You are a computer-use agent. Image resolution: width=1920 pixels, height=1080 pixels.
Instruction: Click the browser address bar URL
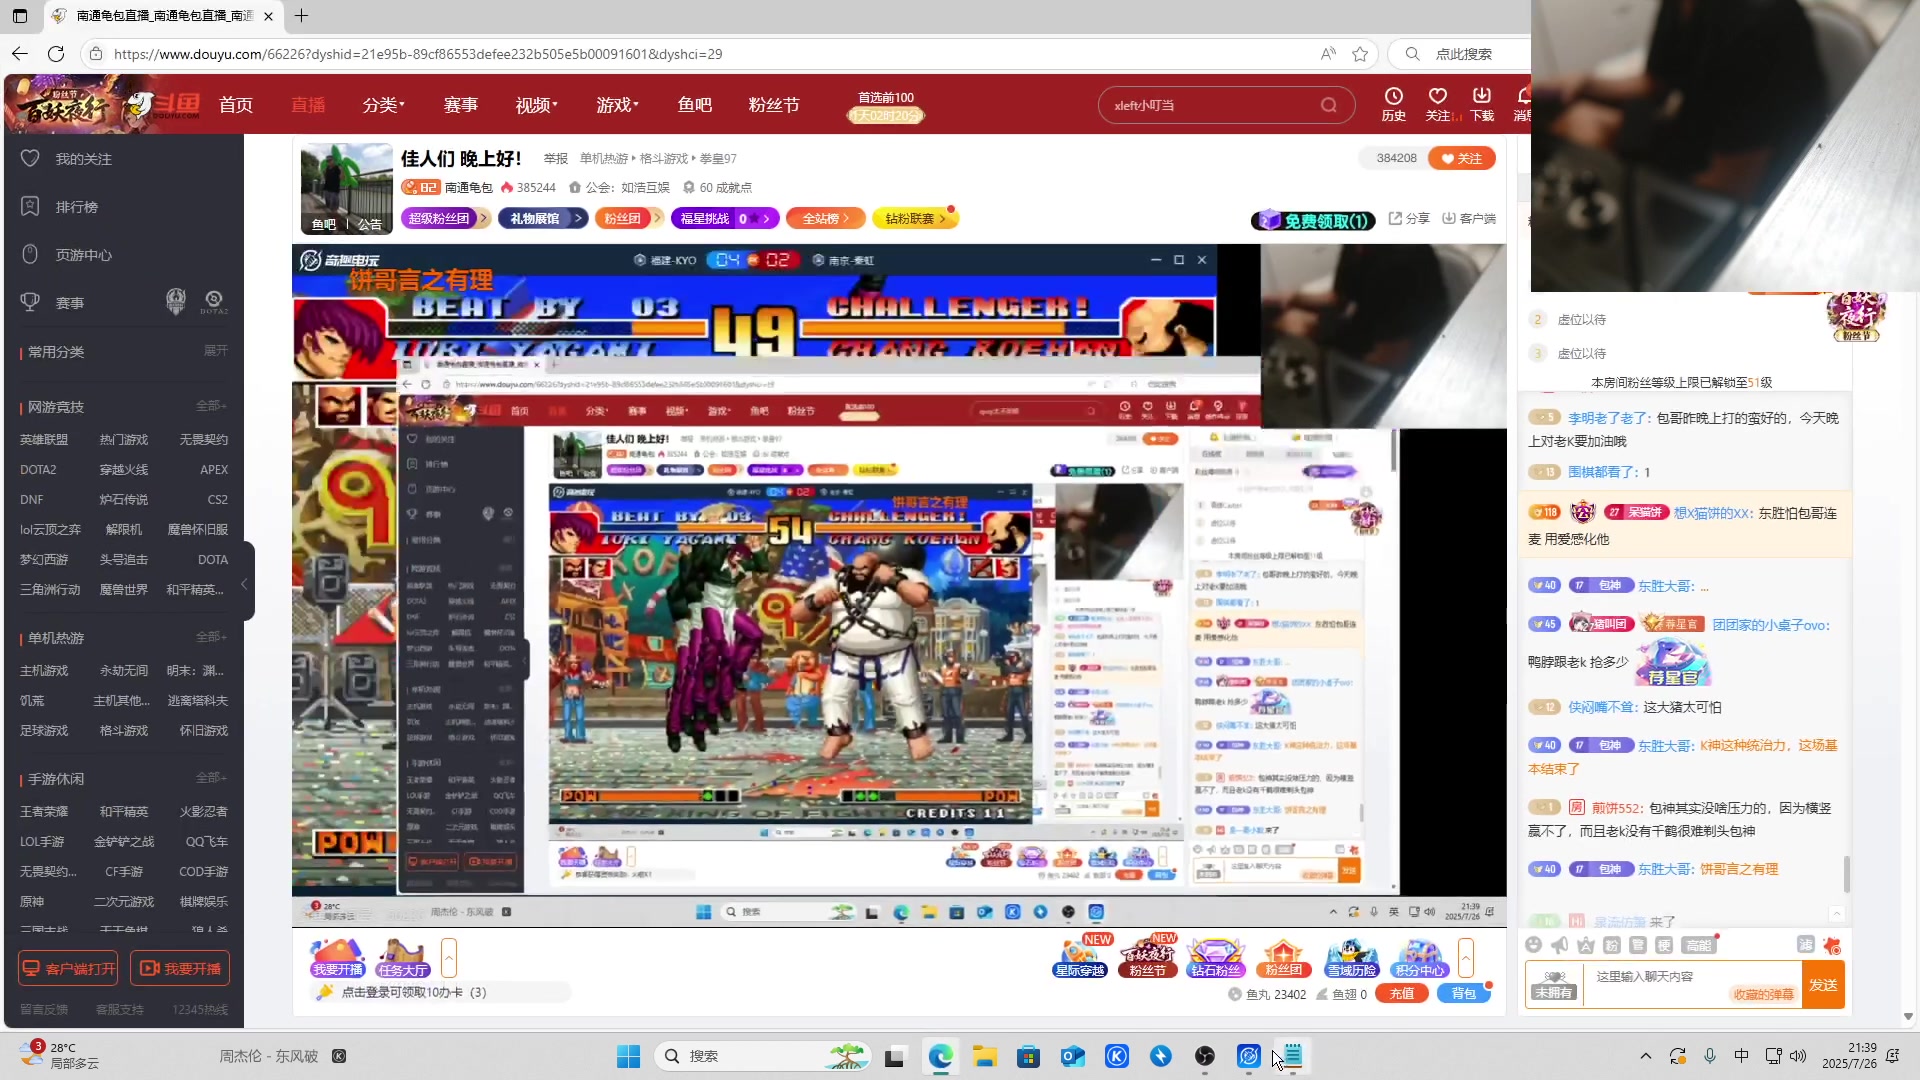(418, 54)
